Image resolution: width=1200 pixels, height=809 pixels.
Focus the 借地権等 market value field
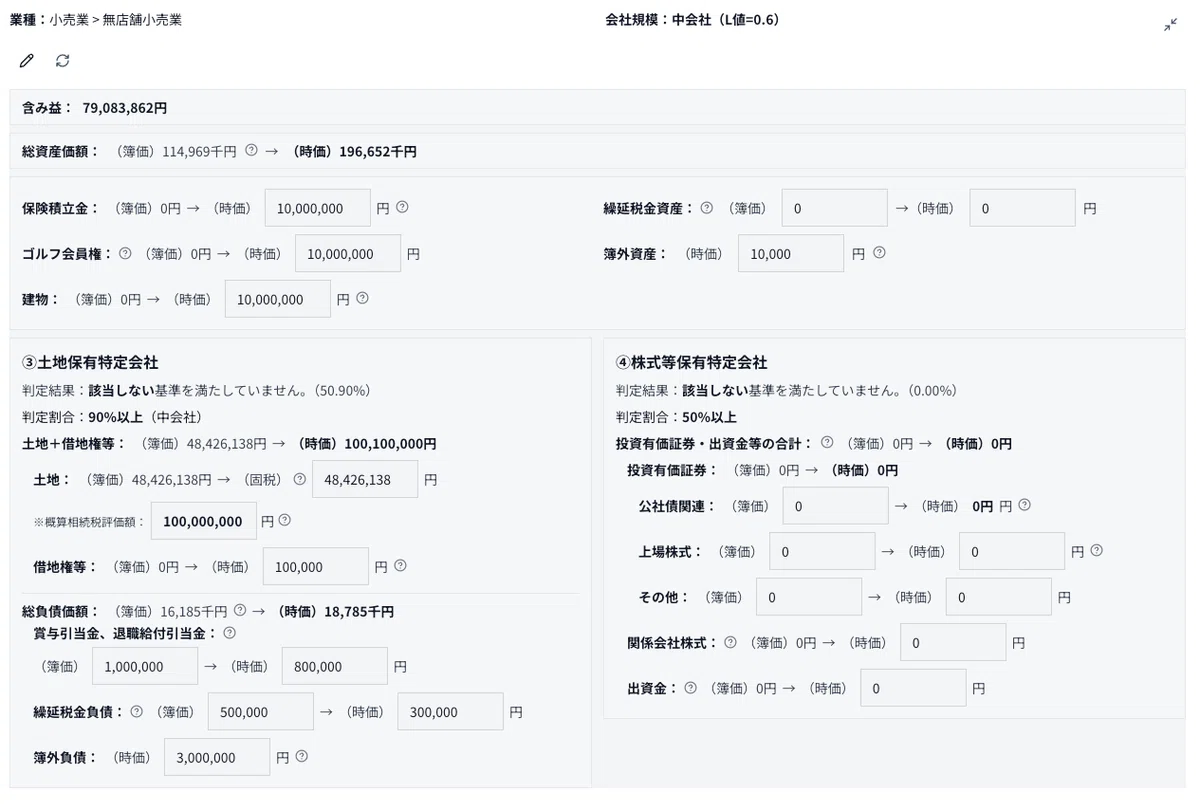tap(316, 566)
